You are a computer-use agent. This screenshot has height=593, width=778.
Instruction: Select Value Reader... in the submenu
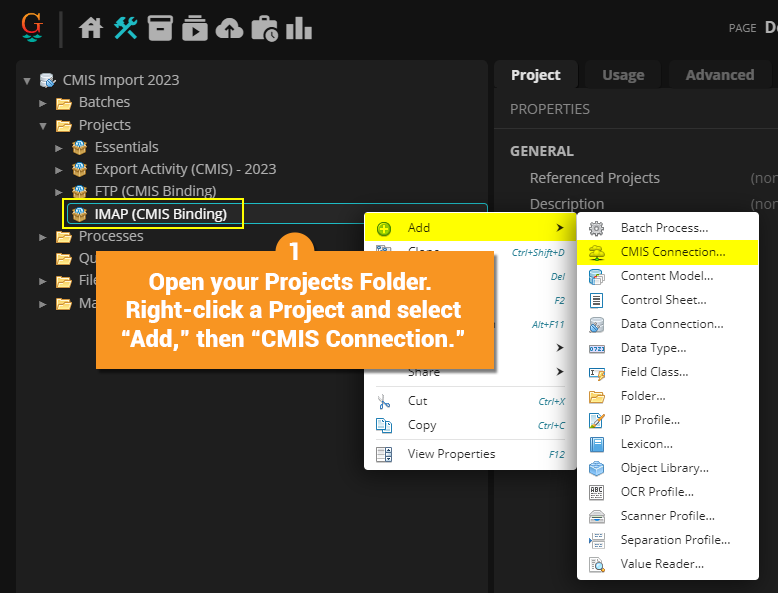pos(667,564)
